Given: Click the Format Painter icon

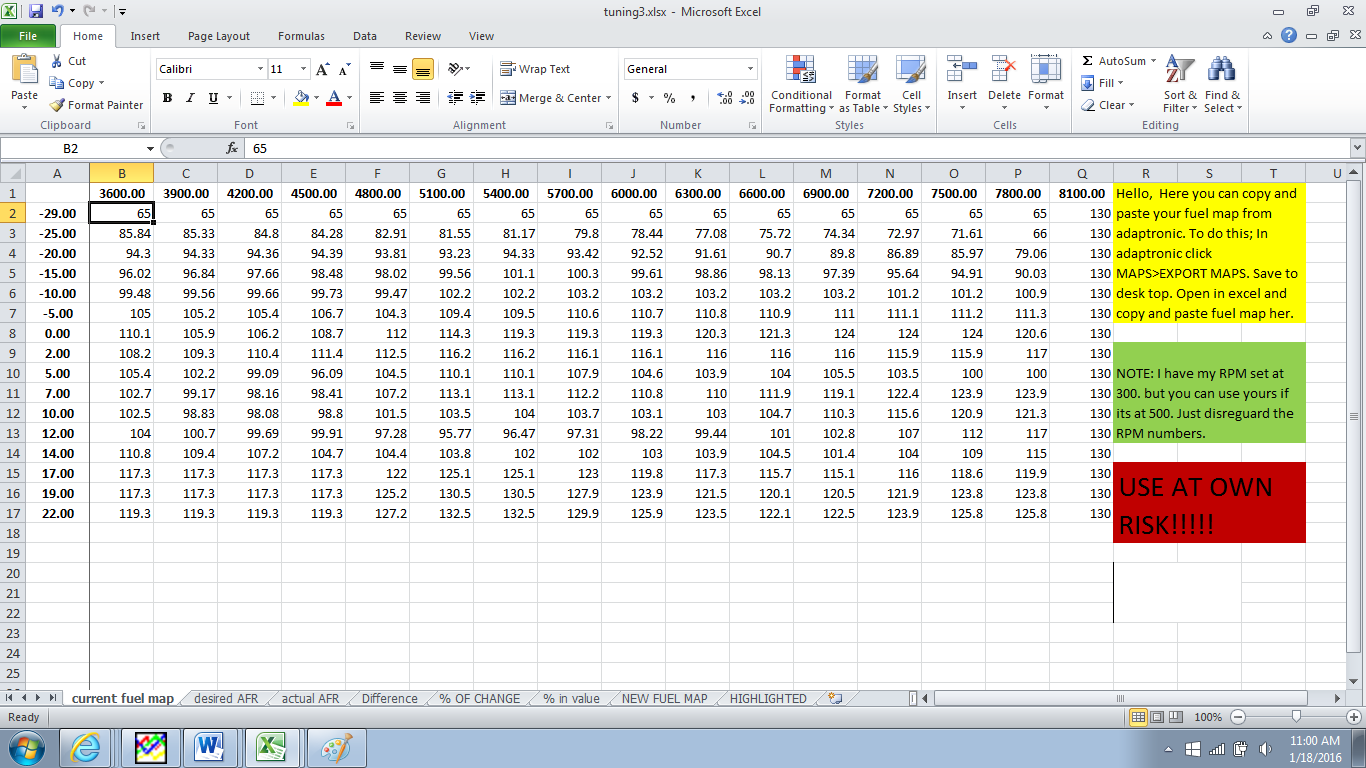Looking at the screenshot, I should (58, 105).
